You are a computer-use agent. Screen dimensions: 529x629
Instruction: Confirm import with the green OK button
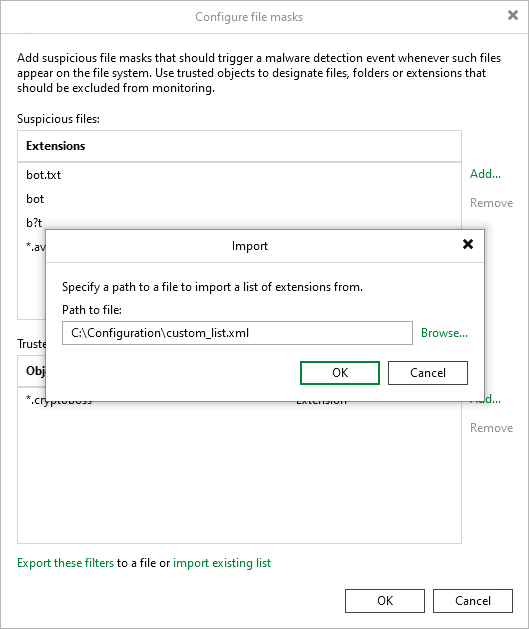pyautogui.click(x=340, y=373)
